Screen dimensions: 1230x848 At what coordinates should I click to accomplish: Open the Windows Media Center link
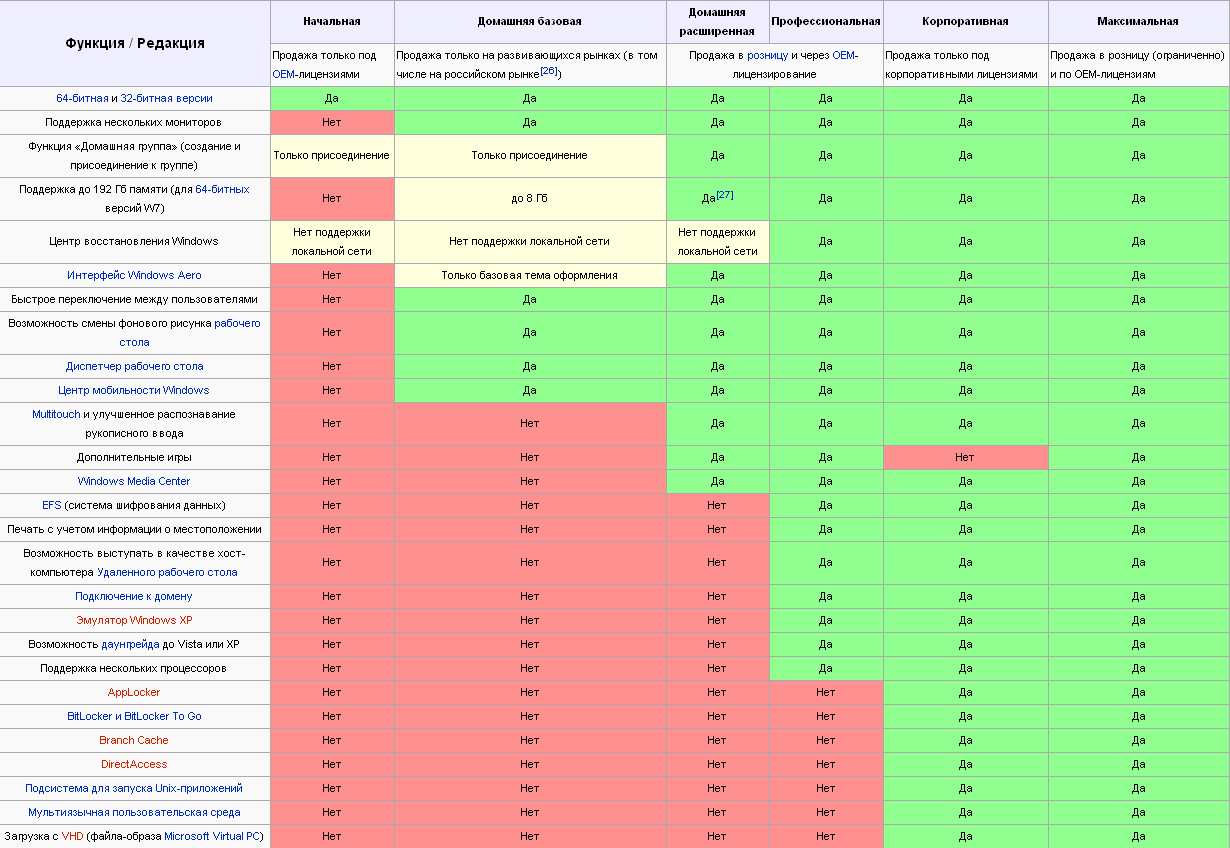(134, 481)
